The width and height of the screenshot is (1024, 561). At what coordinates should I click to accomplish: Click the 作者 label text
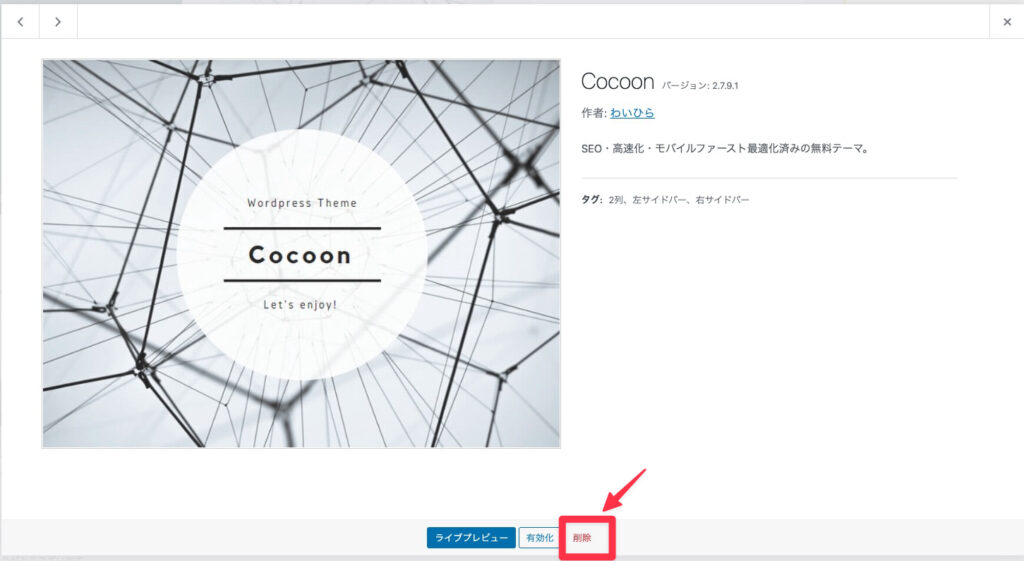point(593,113)
